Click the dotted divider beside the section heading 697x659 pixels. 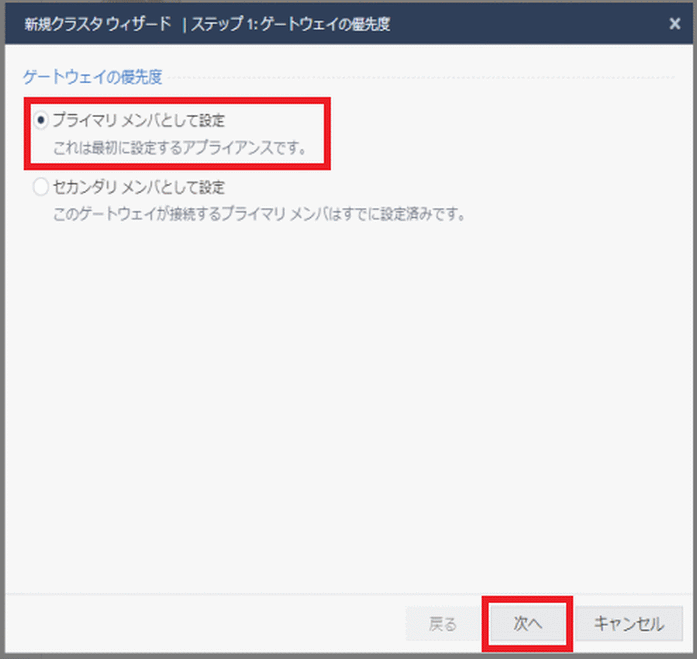tap(420, 77)
